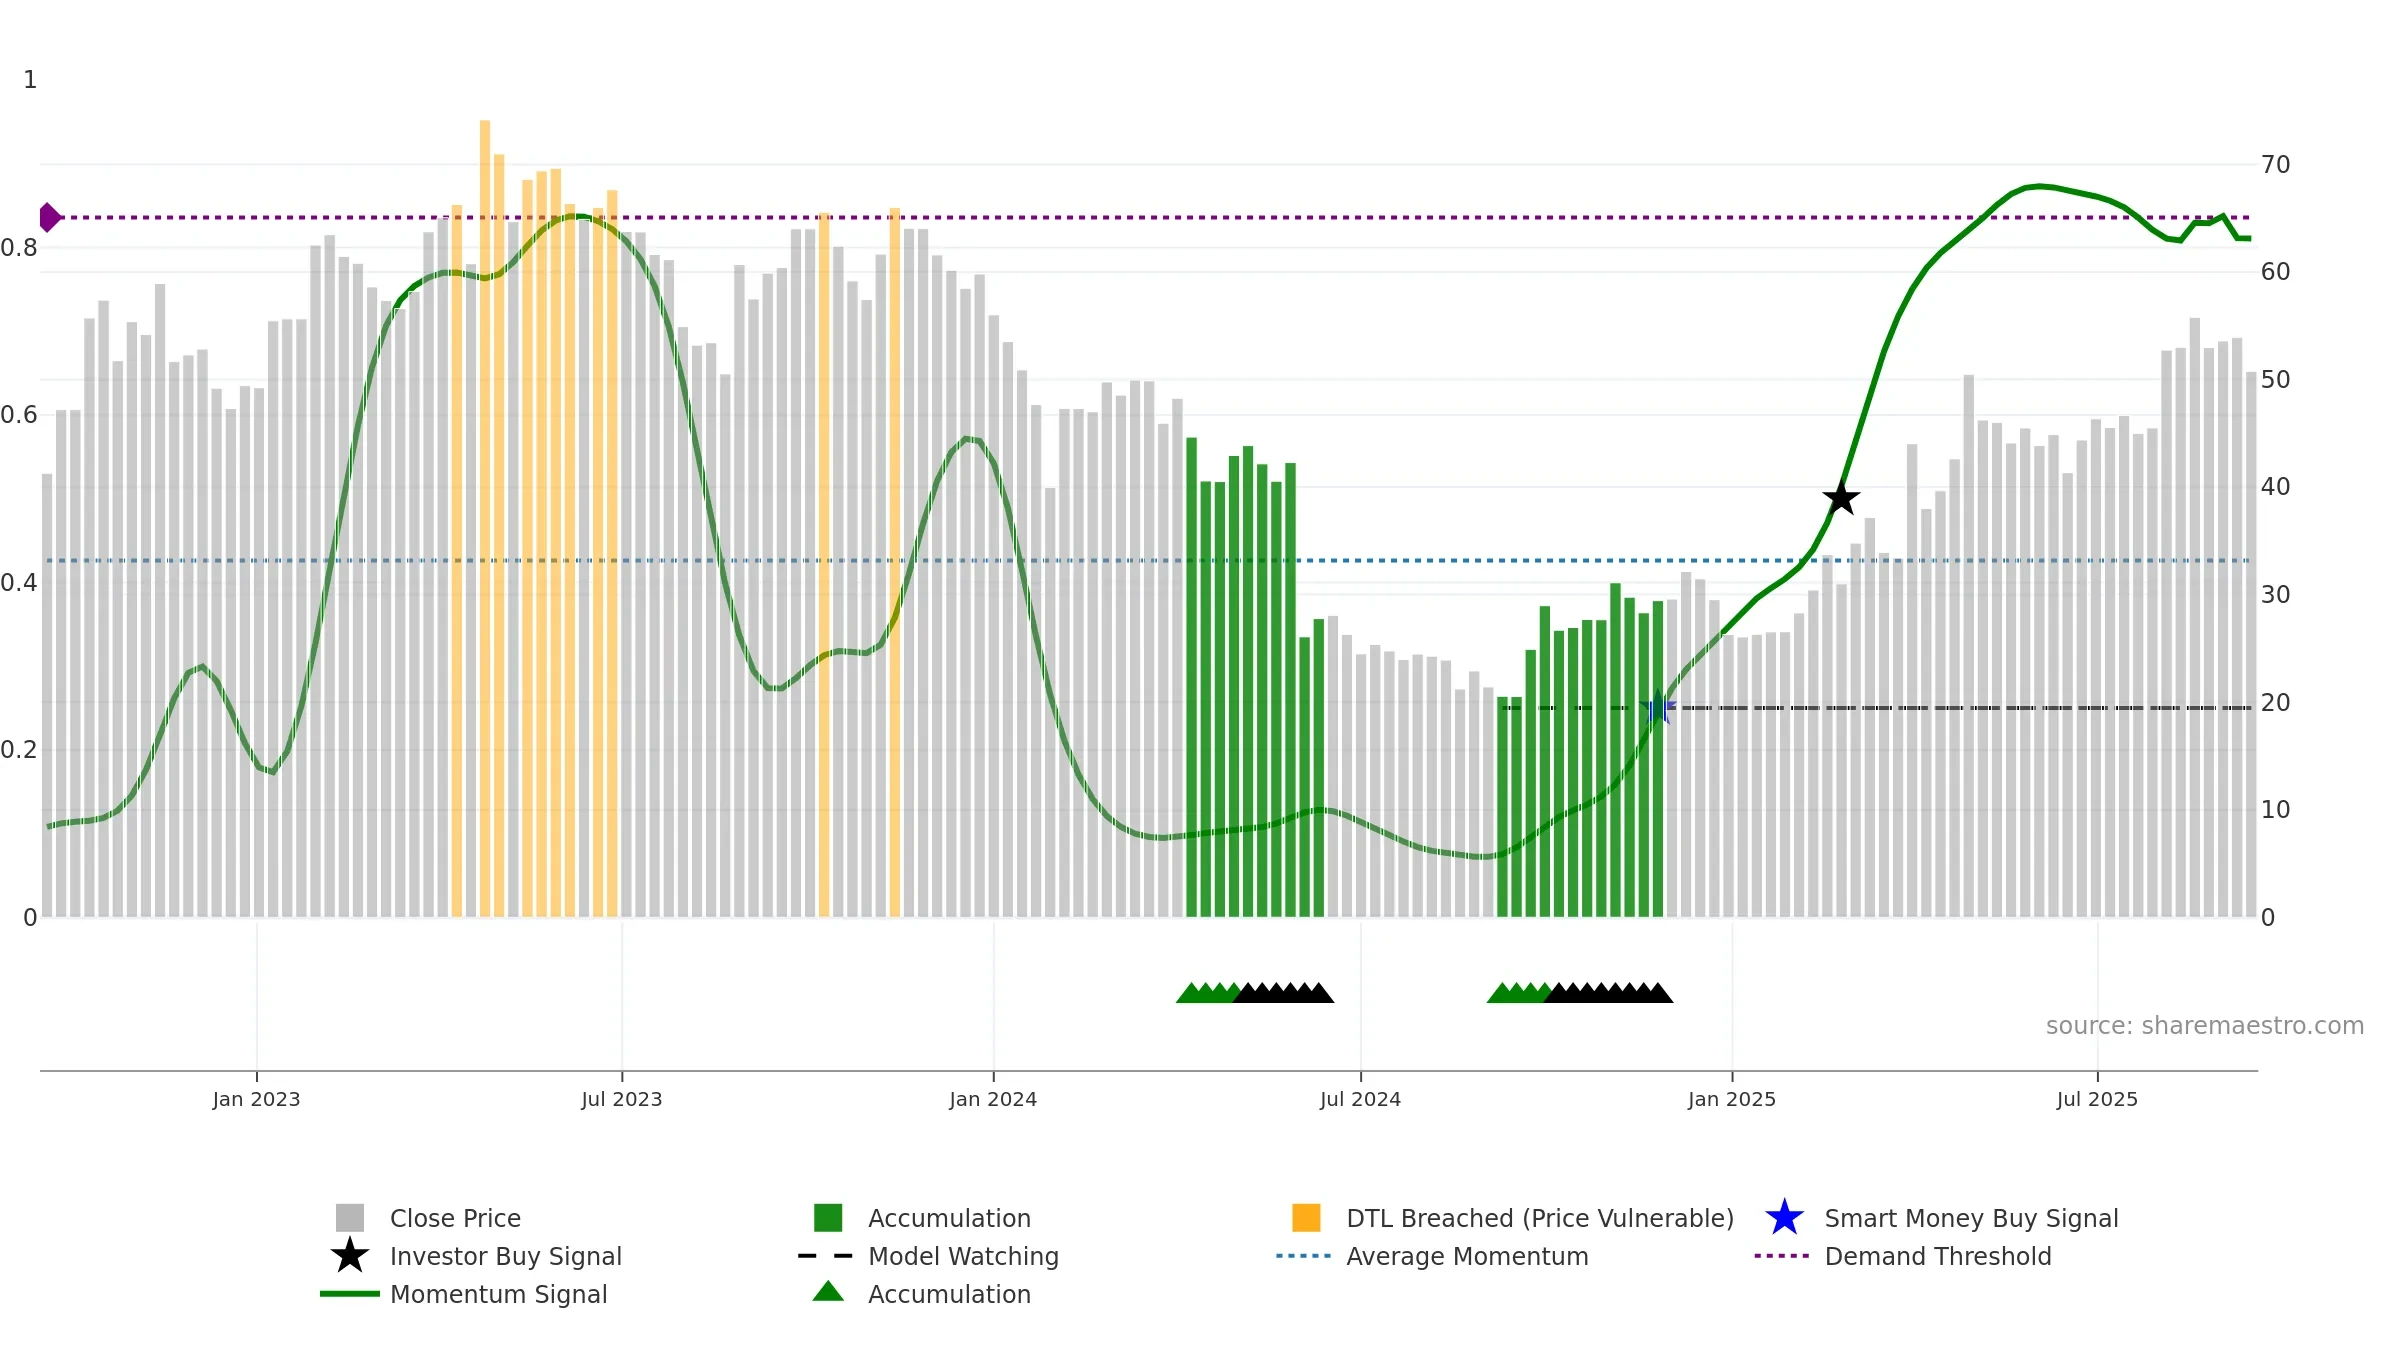Toggle the Momentum Signal legend label
The width and height of the screenshot is (2400, 1350).
point(499,1294)
